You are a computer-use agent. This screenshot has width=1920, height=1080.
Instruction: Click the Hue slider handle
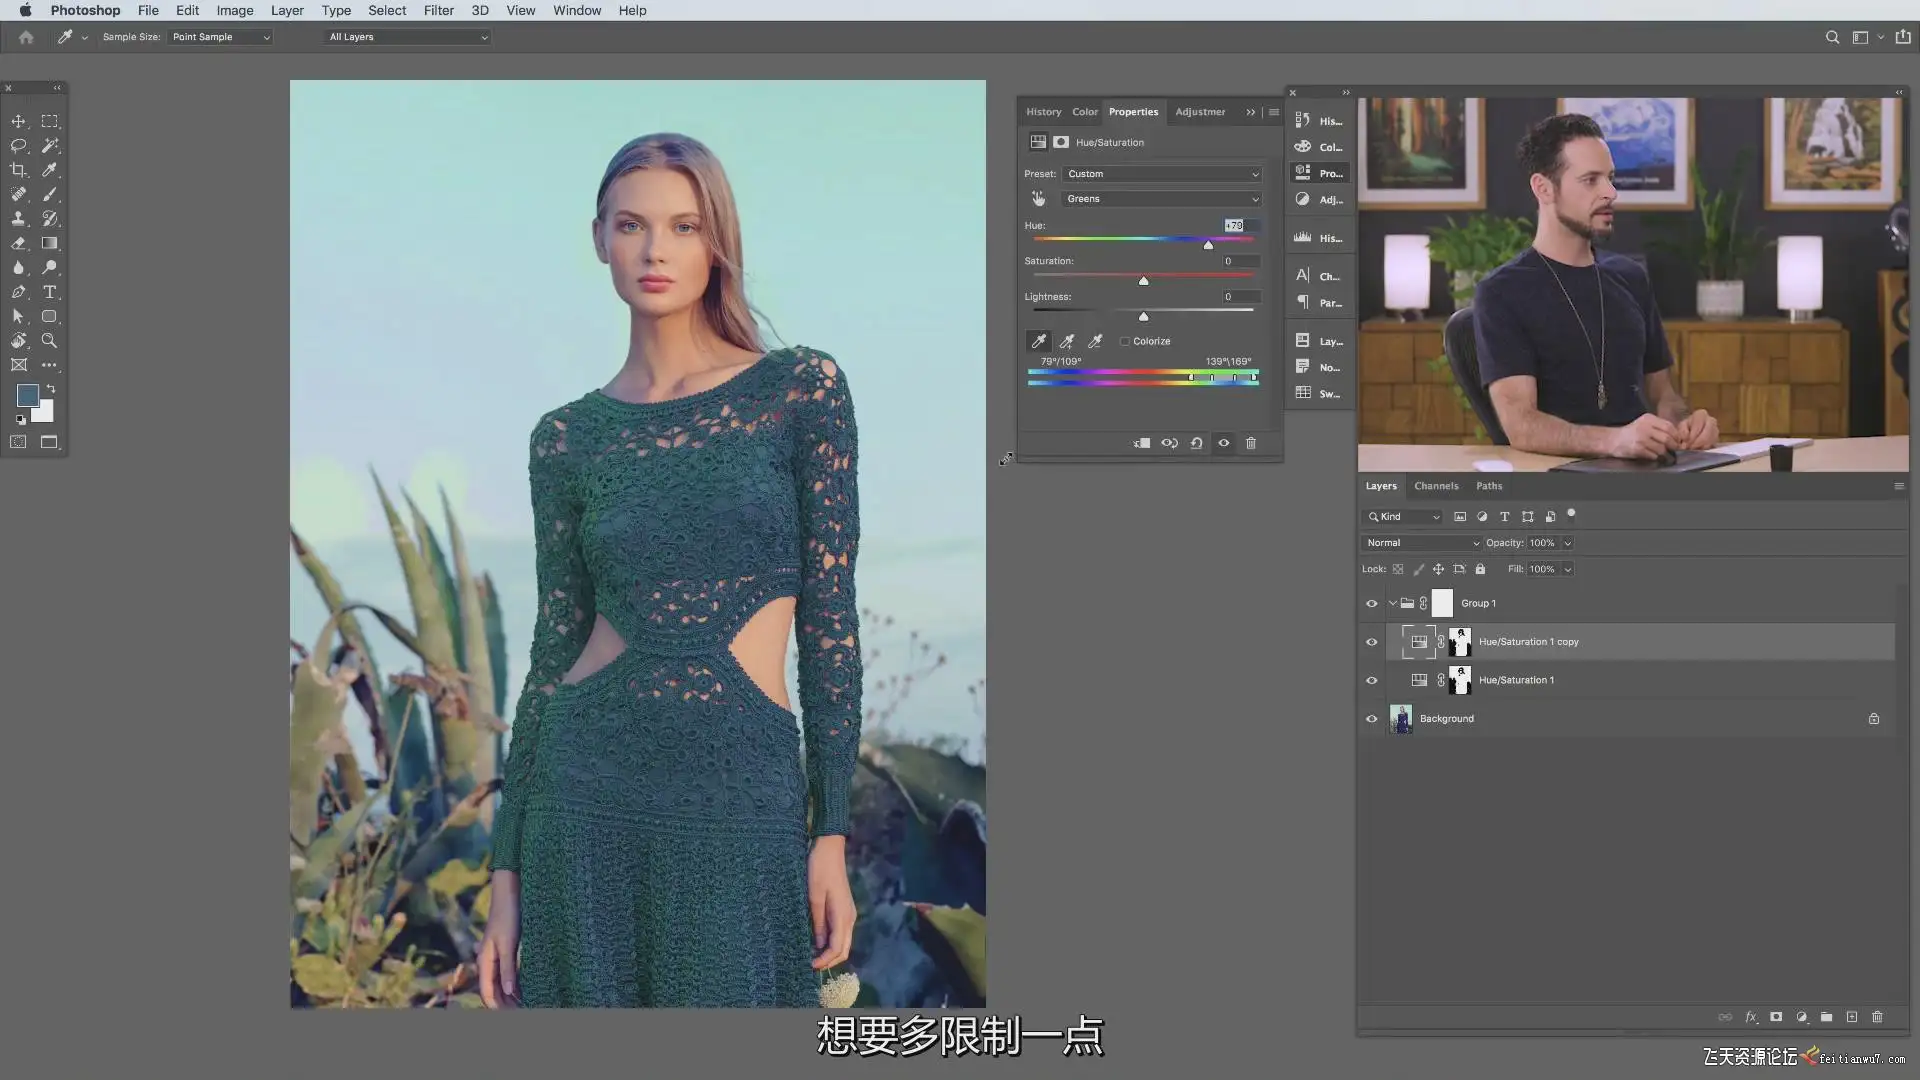(1208, 245)
